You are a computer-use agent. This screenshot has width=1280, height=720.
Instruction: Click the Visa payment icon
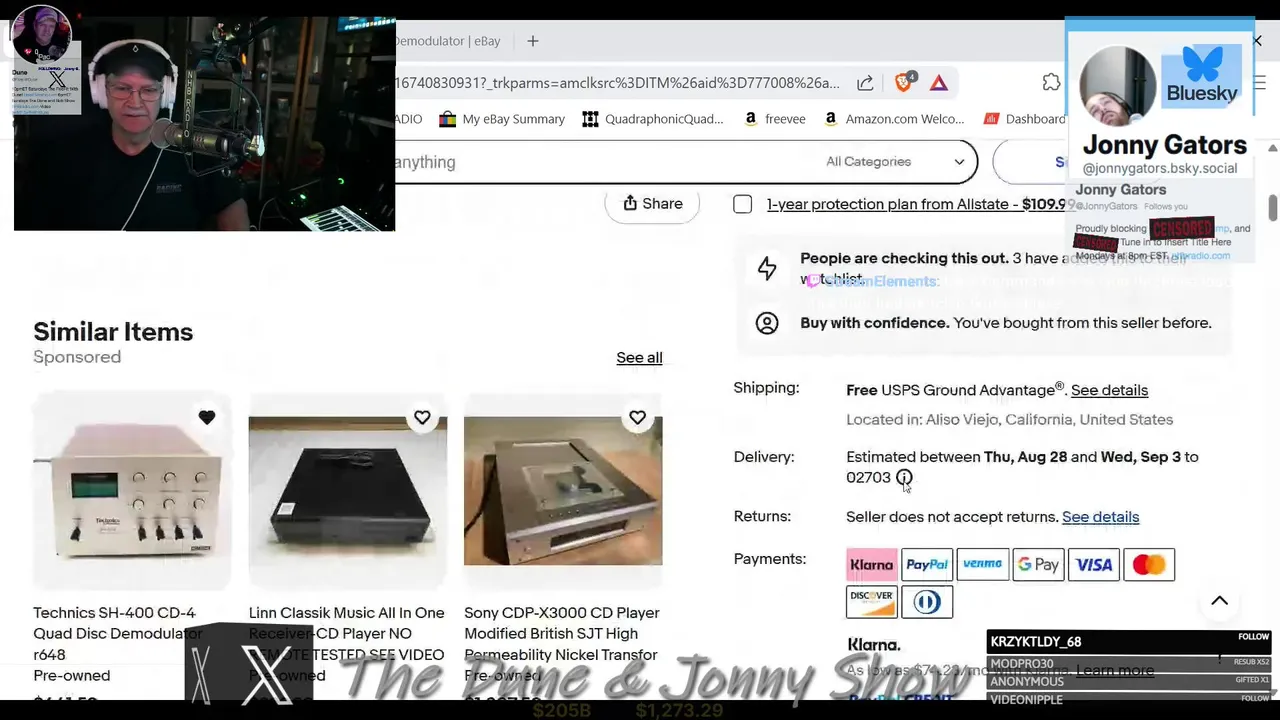click(x=1094, y=565)
